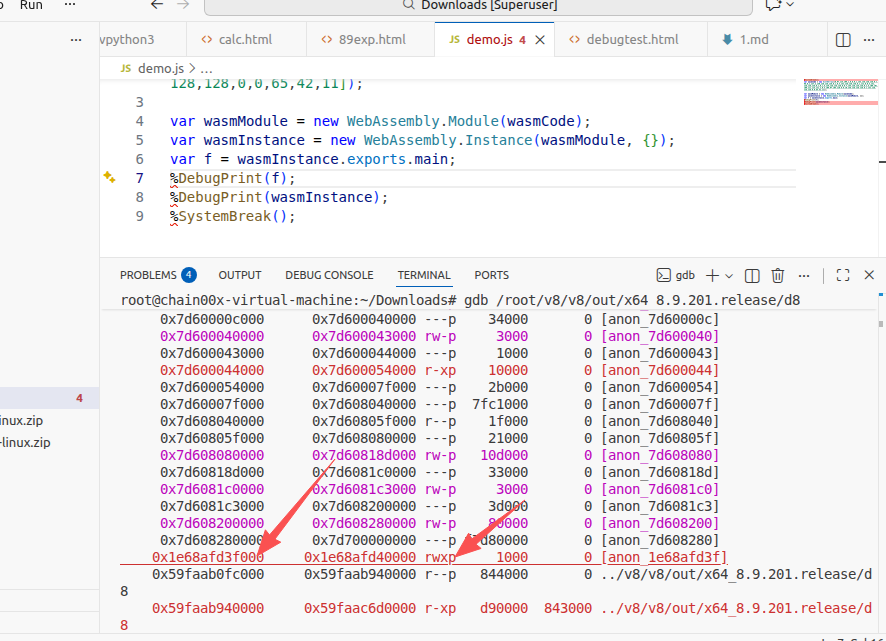This screenshot has width=886, height=641.
Task: Maximize the panel size
Action: click(x=843, y=275)
